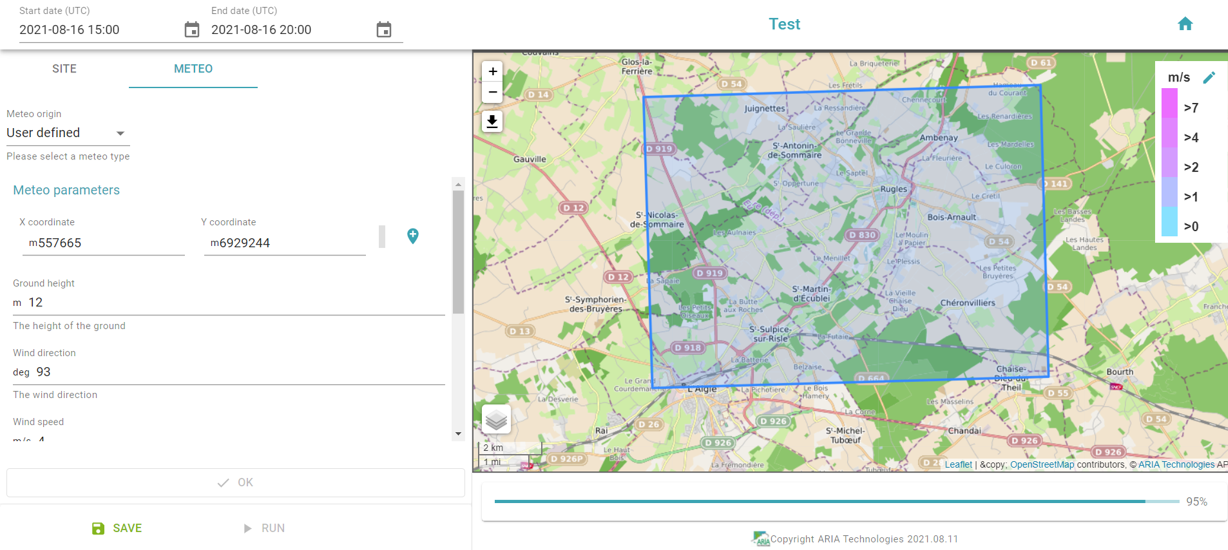Click the Meteo parameters heading
The width and height of the screenshot is (1228, 550).
coord(66,190)
